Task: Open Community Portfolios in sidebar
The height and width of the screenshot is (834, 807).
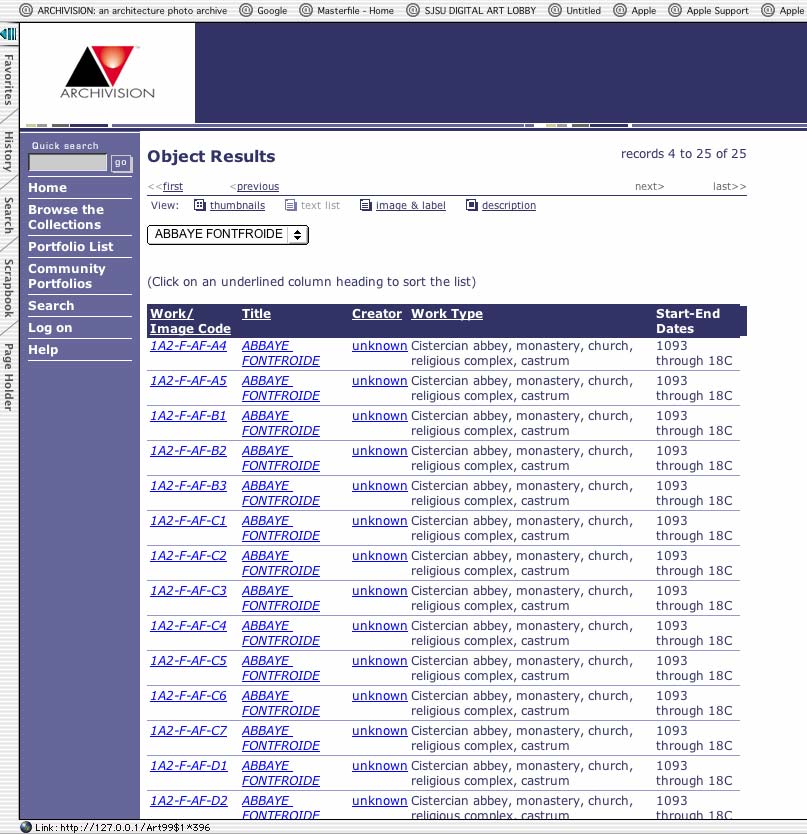Action: pyautogui.click(x=67, y=276)
